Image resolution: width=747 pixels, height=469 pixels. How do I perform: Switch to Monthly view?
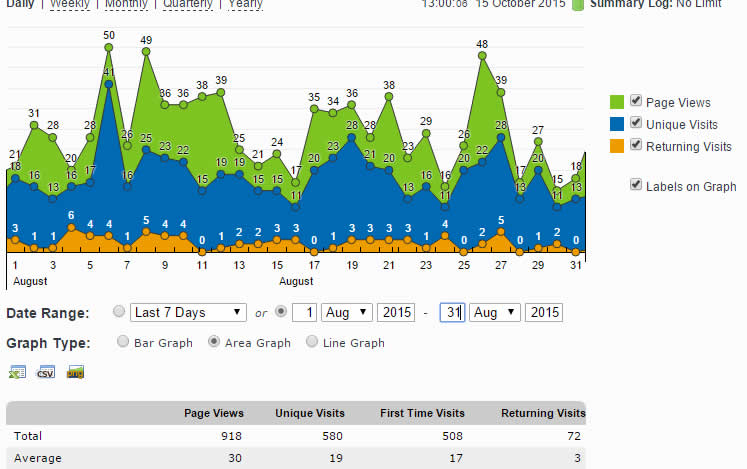tap(126, 4)
